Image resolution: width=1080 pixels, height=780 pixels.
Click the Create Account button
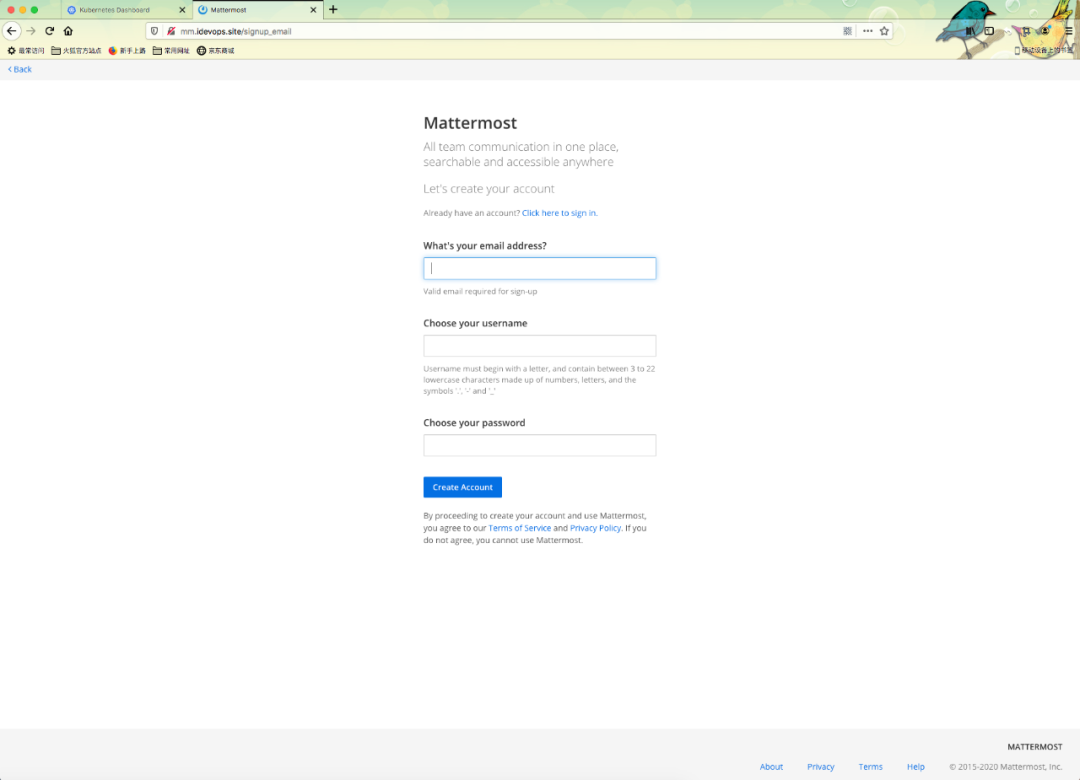[462, 487]
